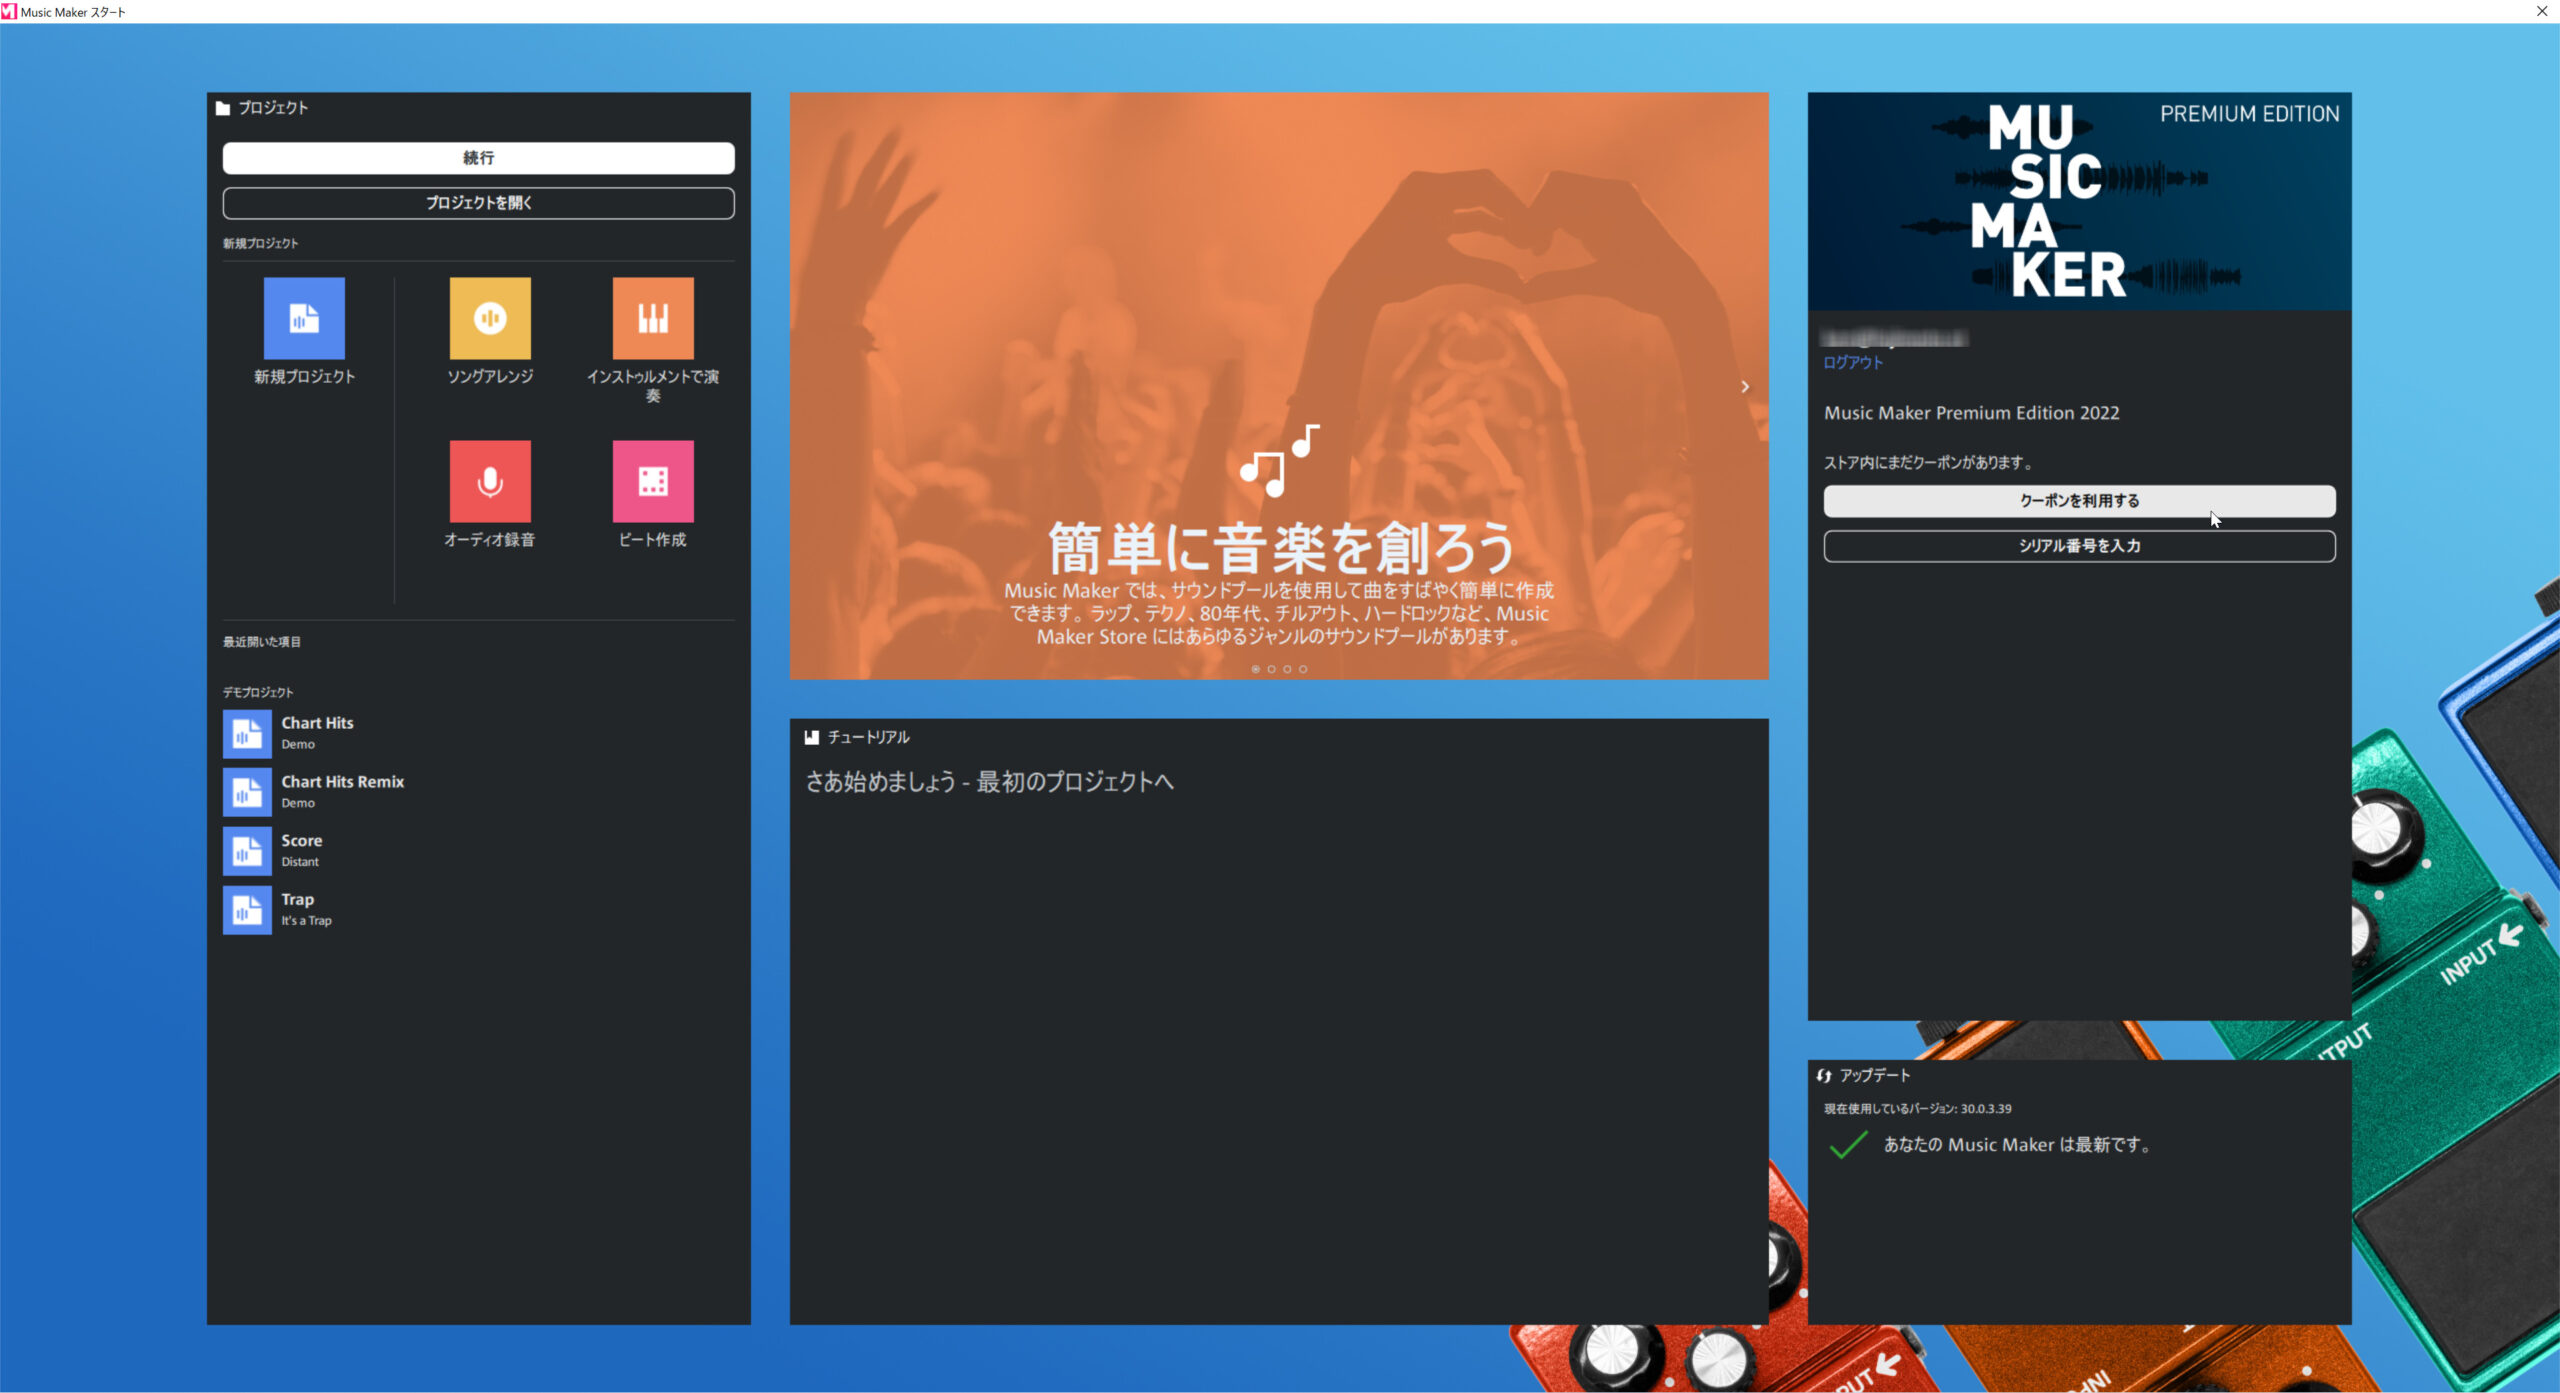The height and width of the screenshot is (1393, 2560).
Task: Click the It's a Trap subtitle text
Action: (306, 921)
